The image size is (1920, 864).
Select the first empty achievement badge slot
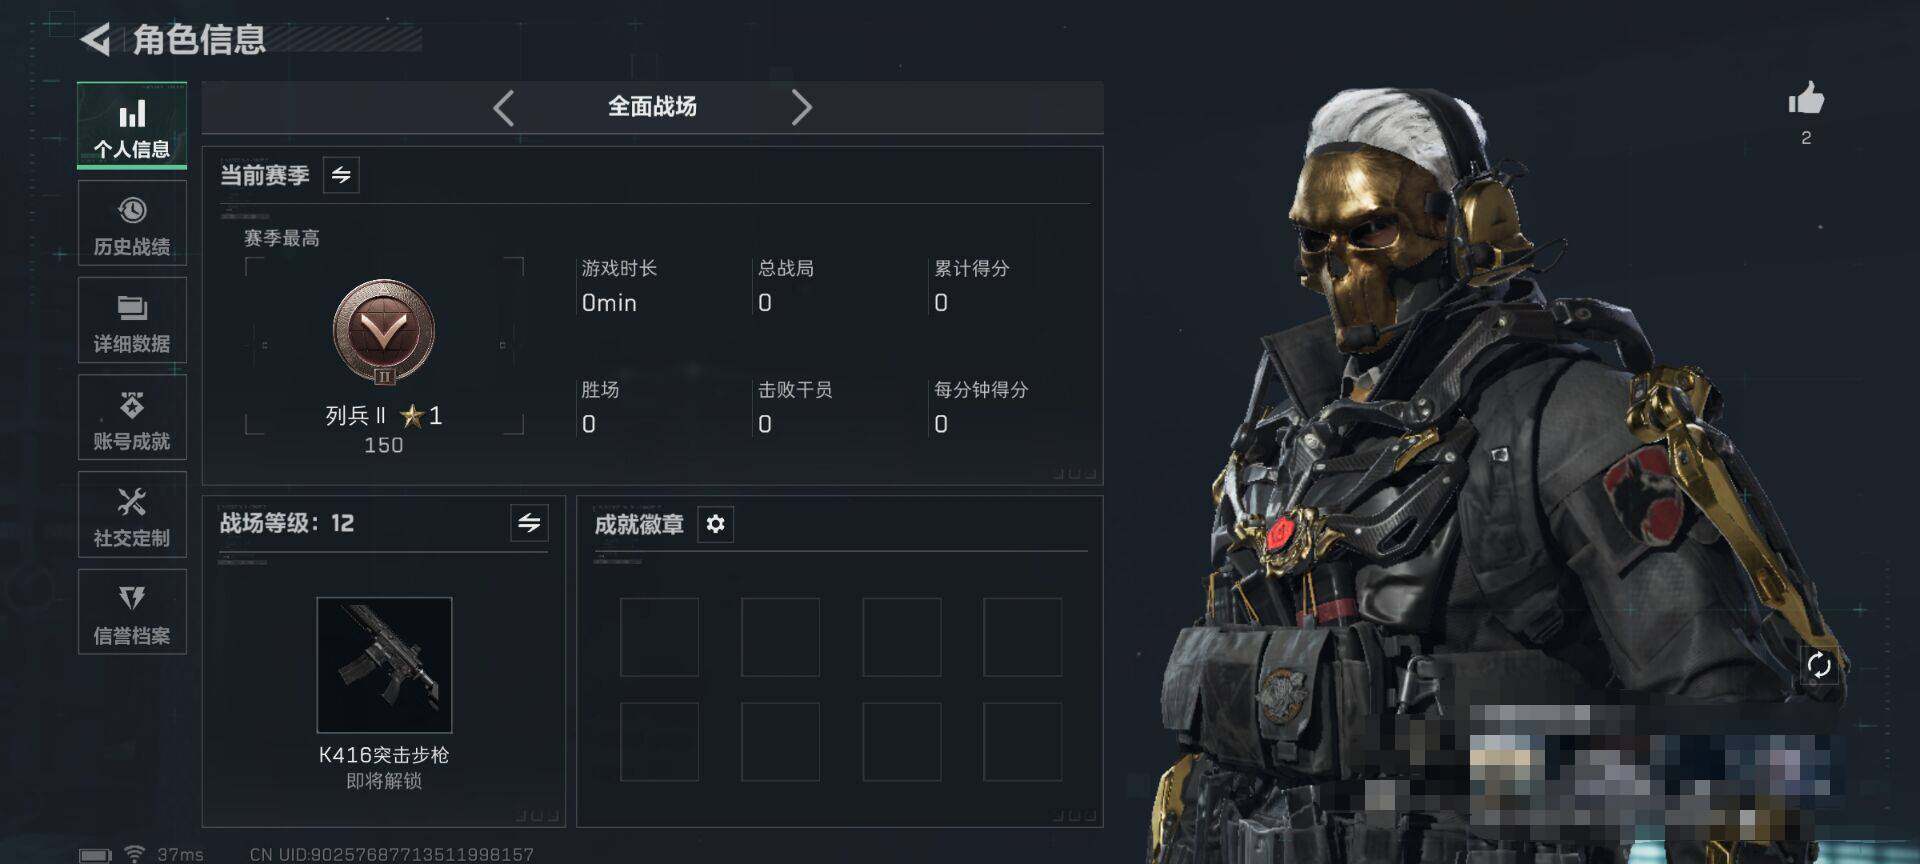click(x=659, y=637)
